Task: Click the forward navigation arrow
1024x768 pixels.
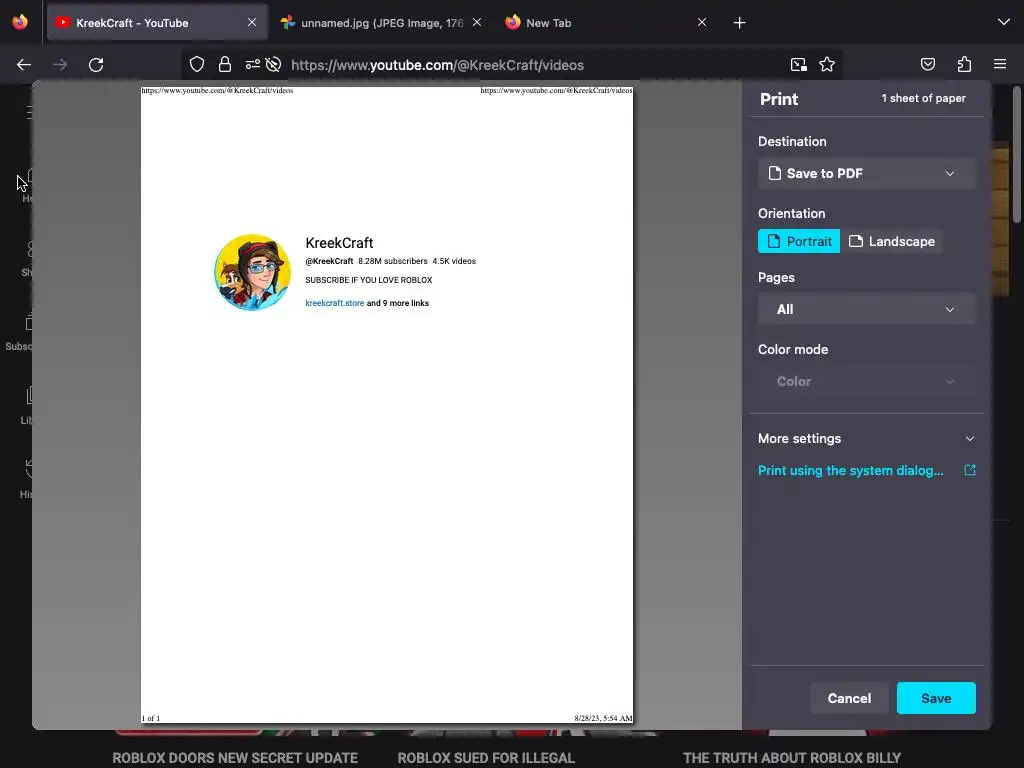Action: (60, 65)
